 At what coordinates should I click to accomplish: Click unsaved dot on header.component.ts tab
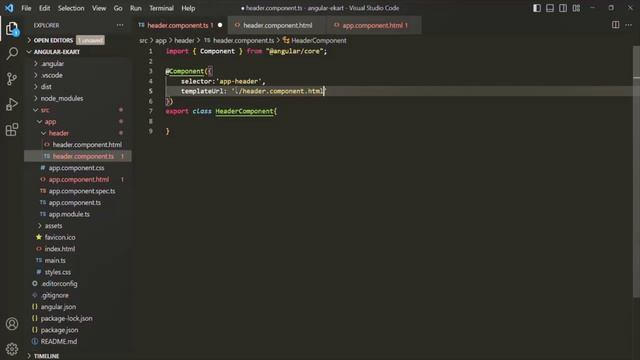point(220,25)
